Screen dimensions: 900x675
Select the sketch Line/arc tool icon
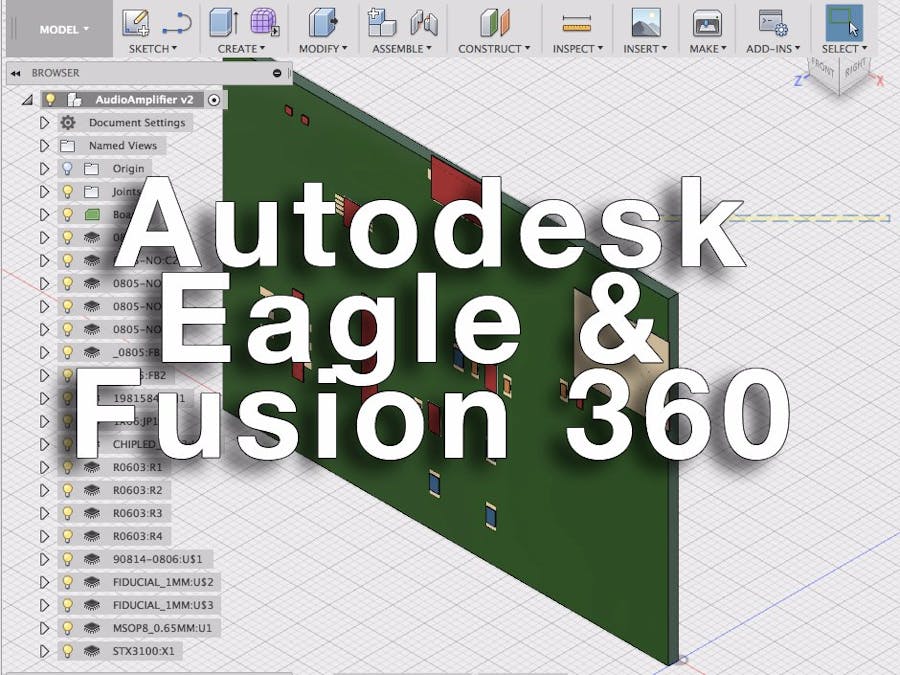(176, 24)
